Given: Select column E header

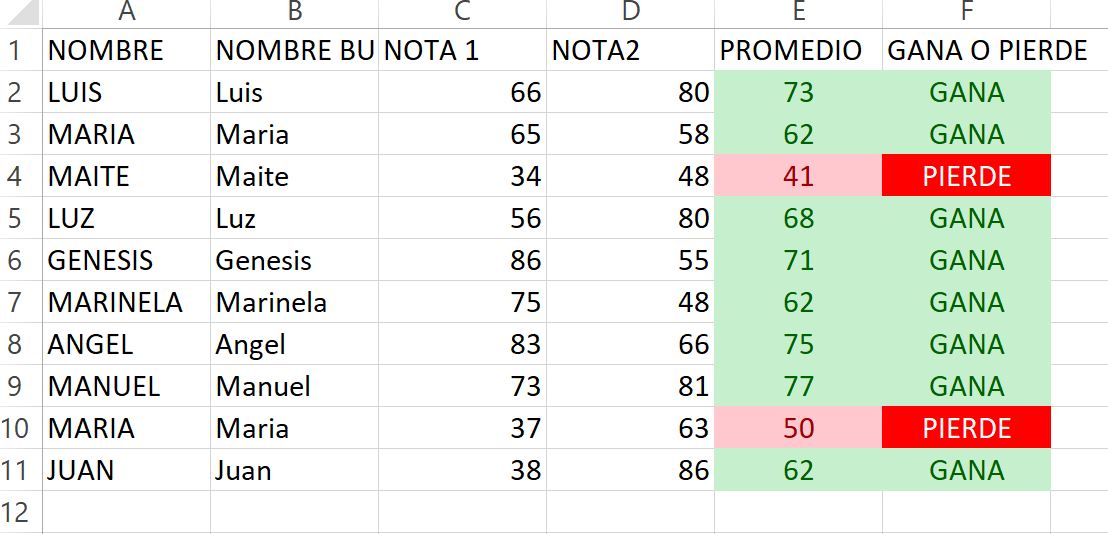Looking at the screenshot, I should [x=798, y=13].
